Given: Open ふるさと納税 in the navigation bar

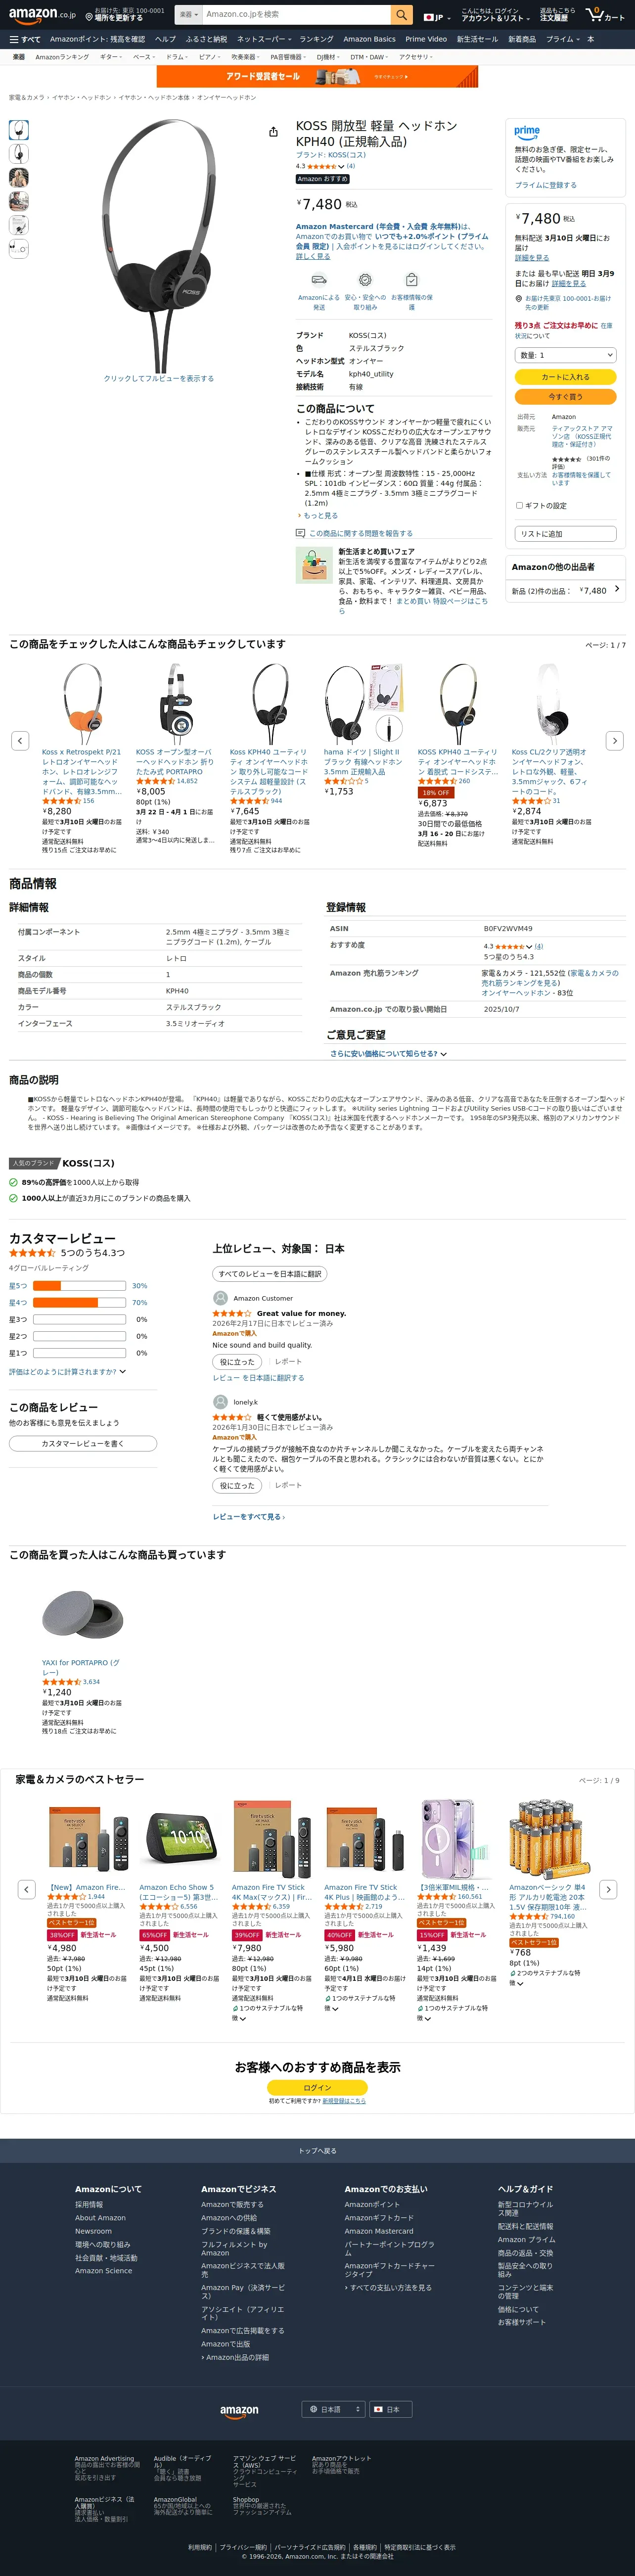Looking at the screenshot, I should click(x=206, y=39).
